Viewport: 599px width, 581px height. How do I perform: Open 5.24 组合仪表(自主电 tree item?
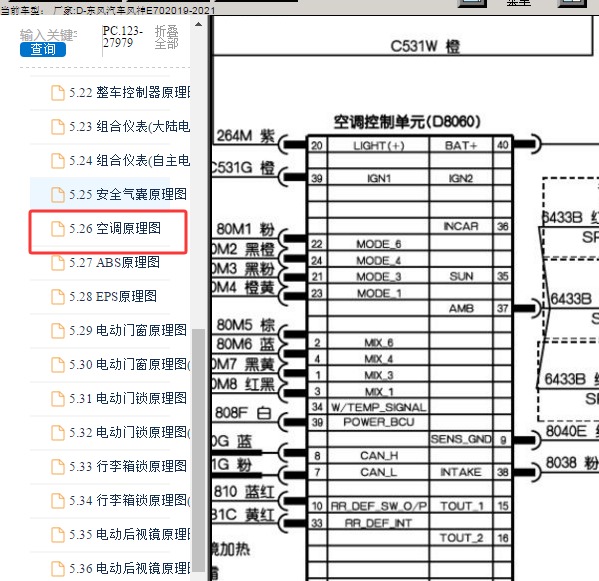coord(130,160)
